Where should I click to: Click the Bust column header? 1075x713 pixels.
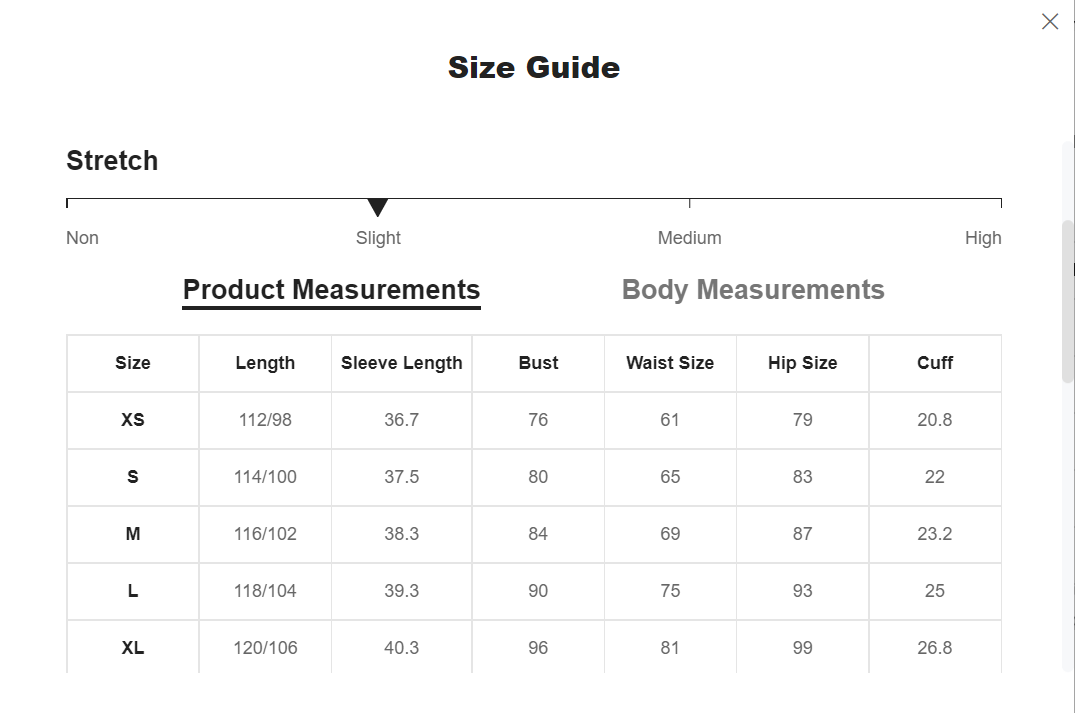click(538, 363)
